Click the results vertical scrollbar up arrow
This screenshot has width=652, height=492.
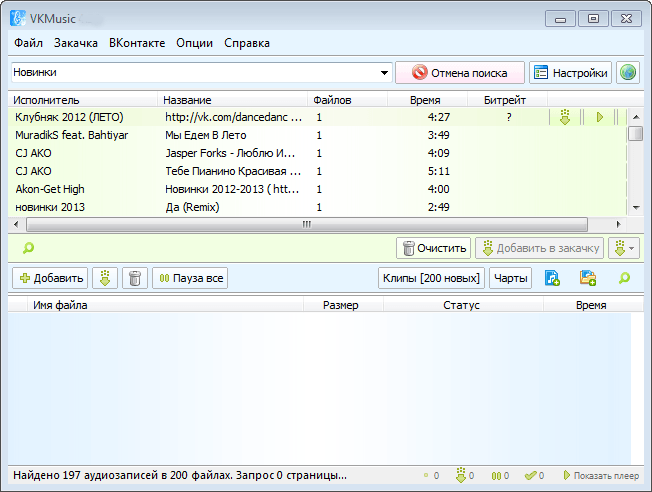click(636, 117)
